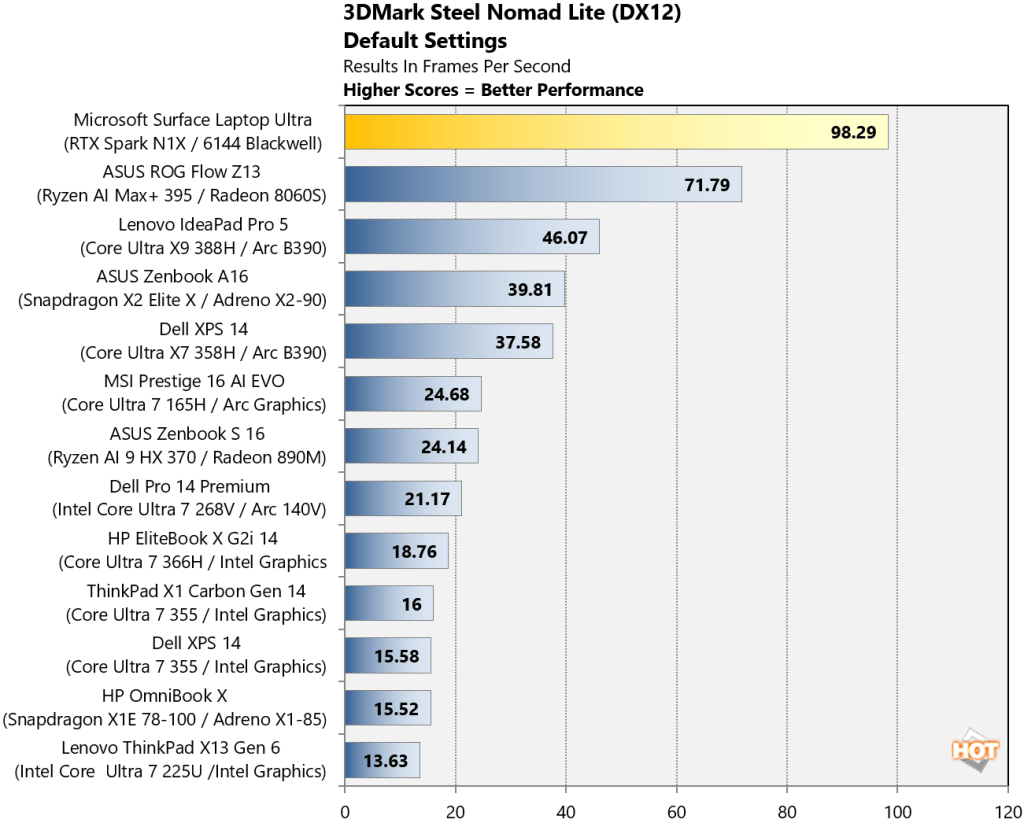Select the 98.29 score value

pos(853,133)
